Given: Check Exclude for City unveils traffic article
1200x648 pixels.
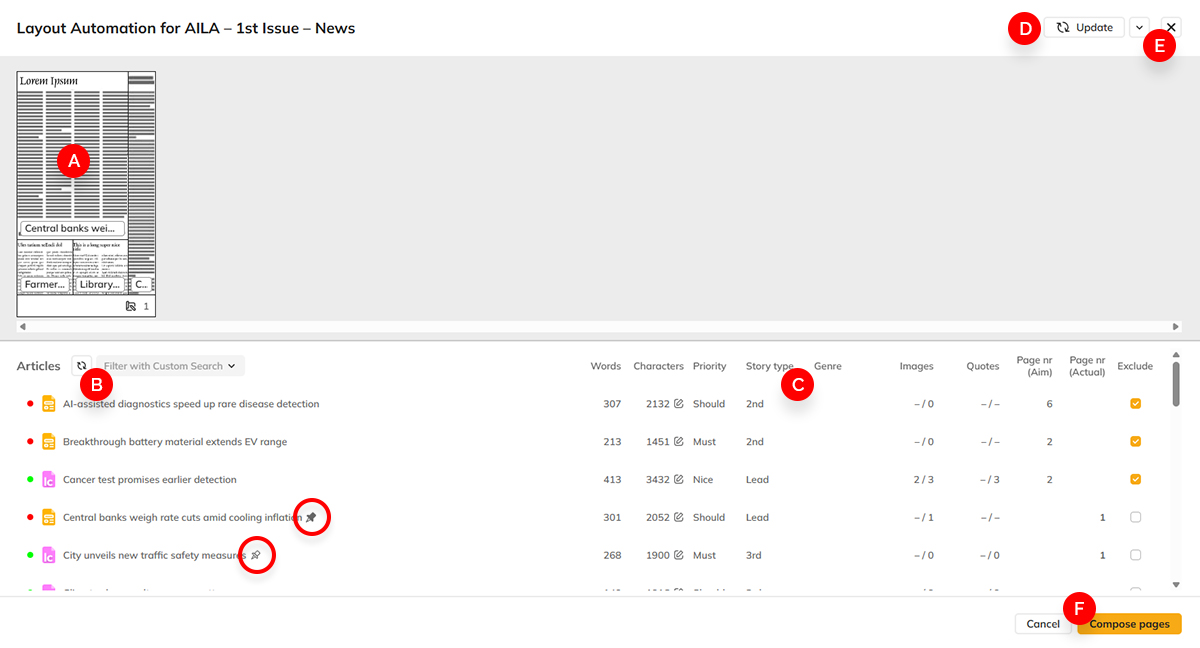Looking at the screenshot, I should coord(1135,555).
